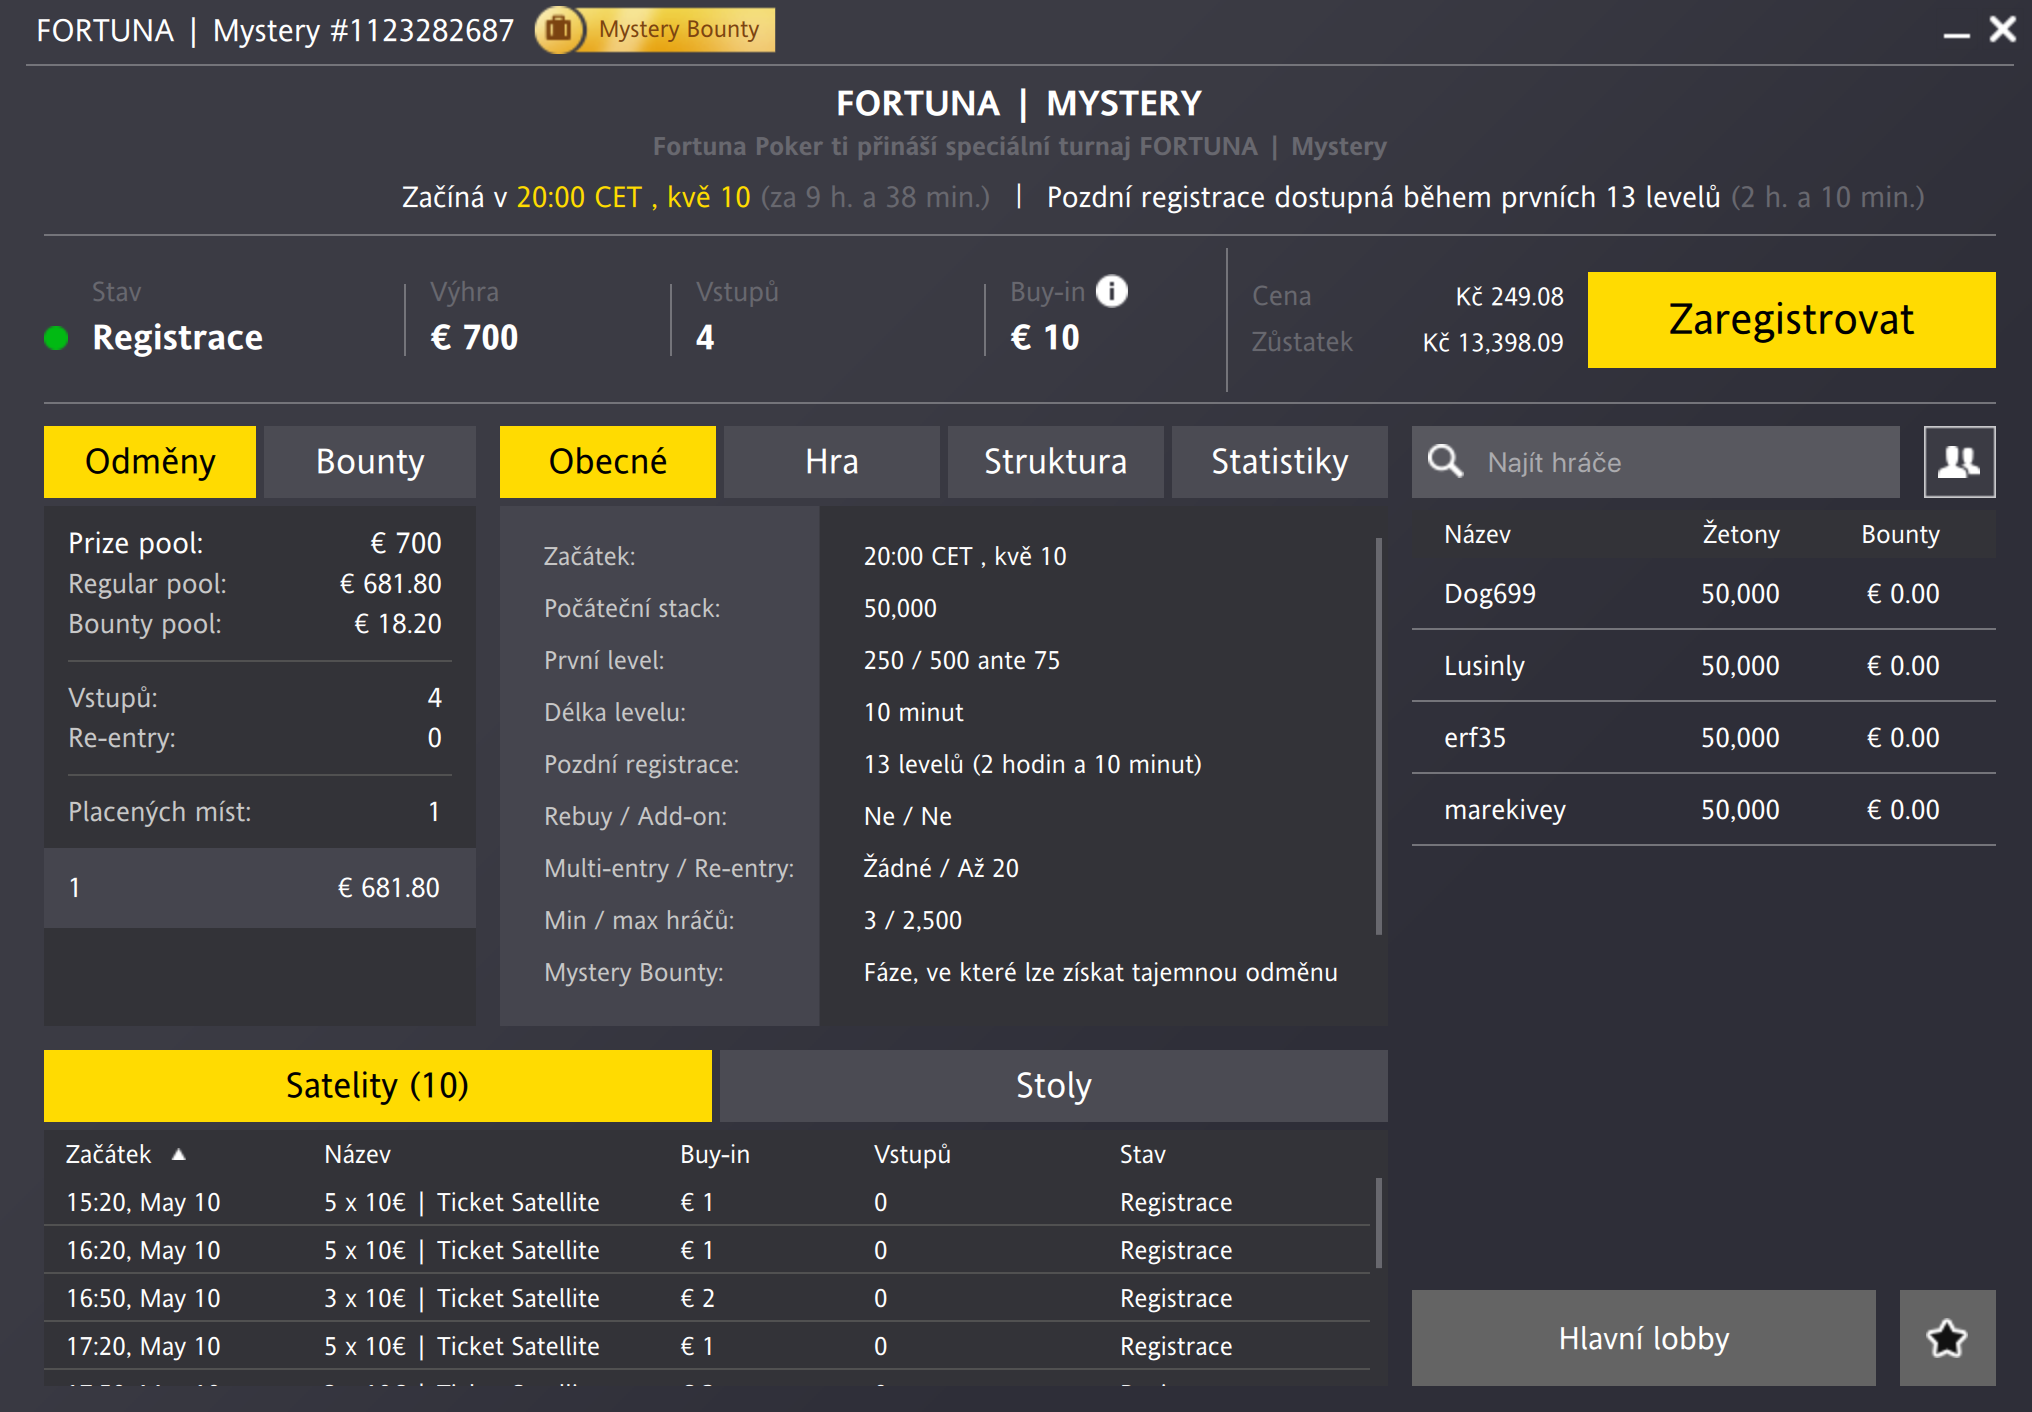Return to Hlavní lobby

[x=1643, y=1337]
